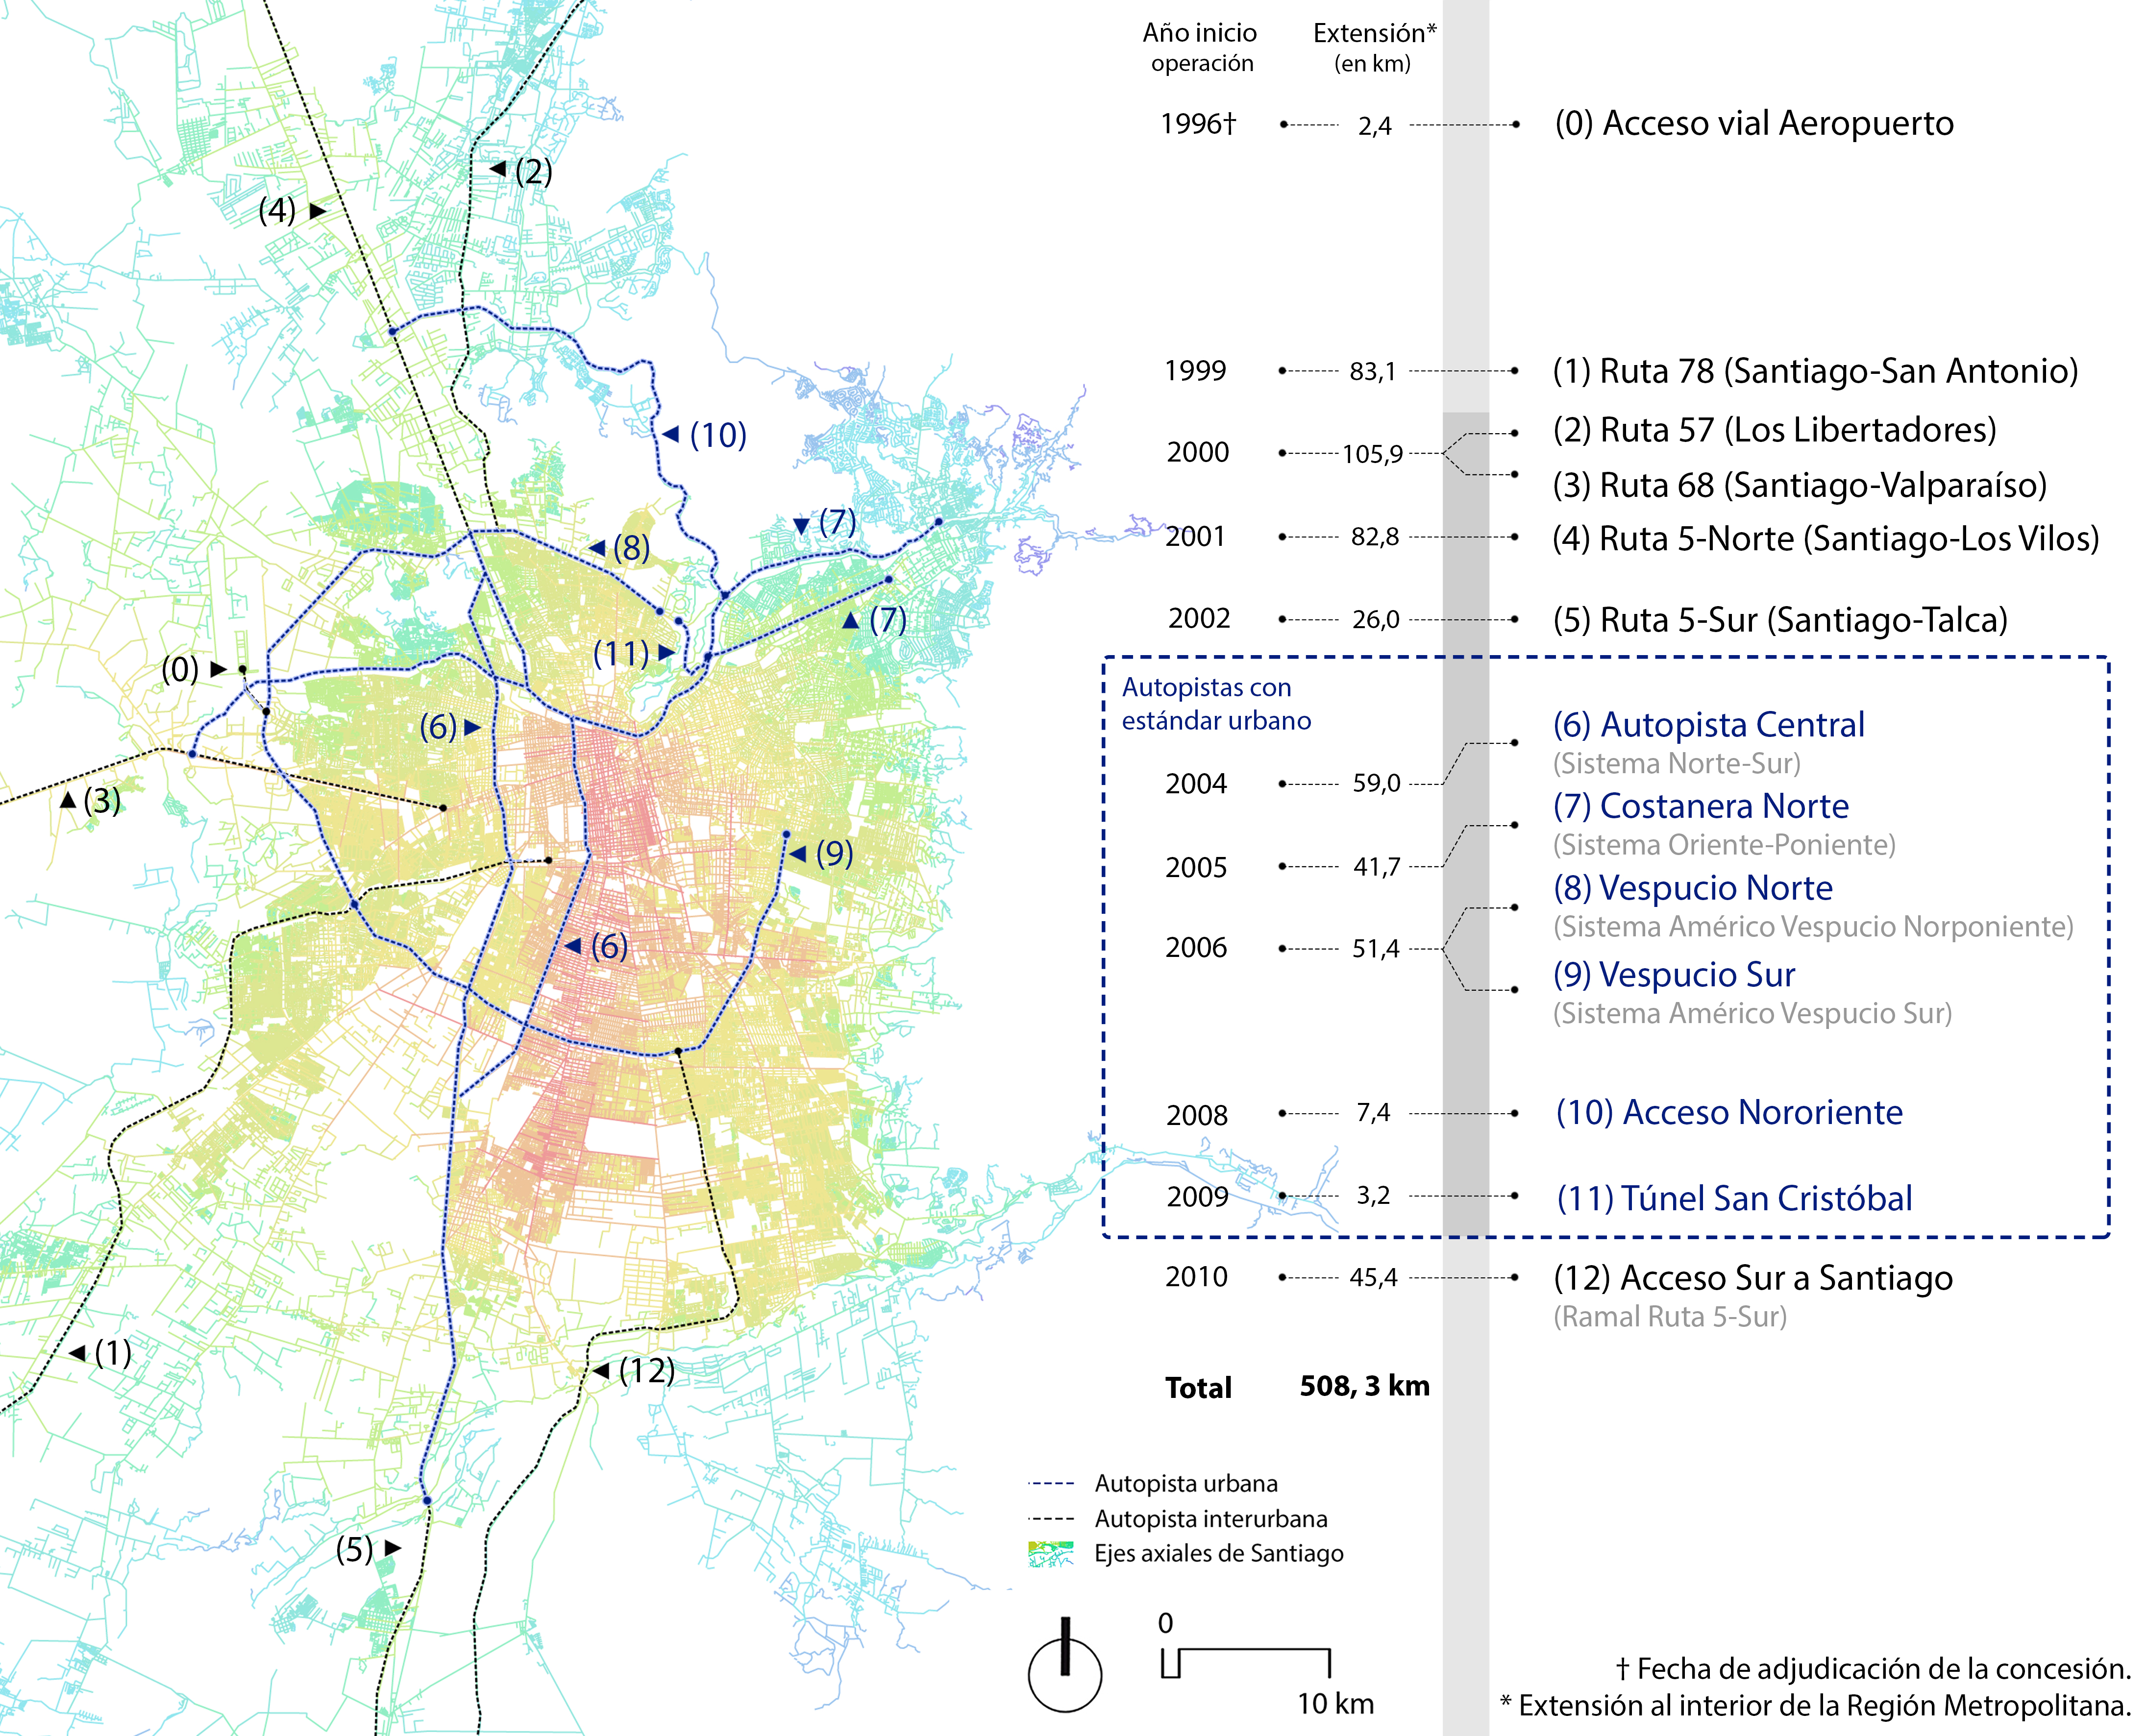Select the (11) Túnel San Cristóbal entry
This screenshot has width=2147, height=1736.
tap(1734, 1198)
